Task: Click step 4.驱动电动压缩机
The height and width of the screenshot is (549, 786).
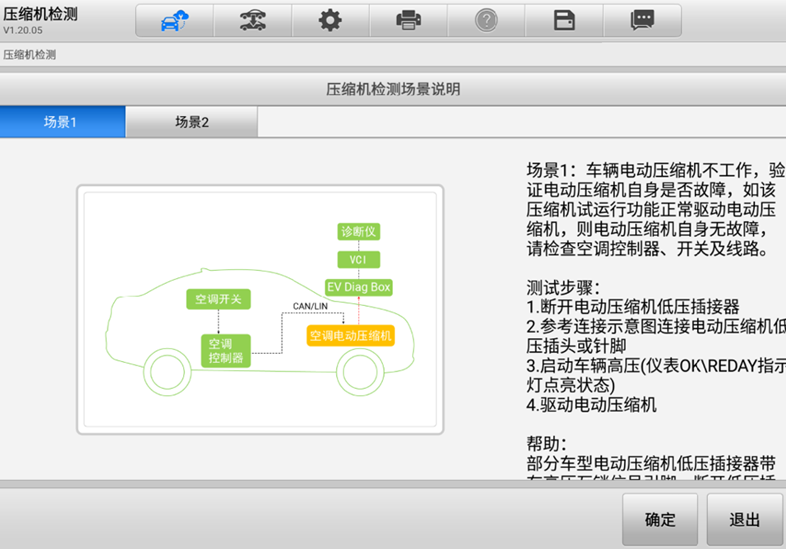Action: (x=592, y=405)
